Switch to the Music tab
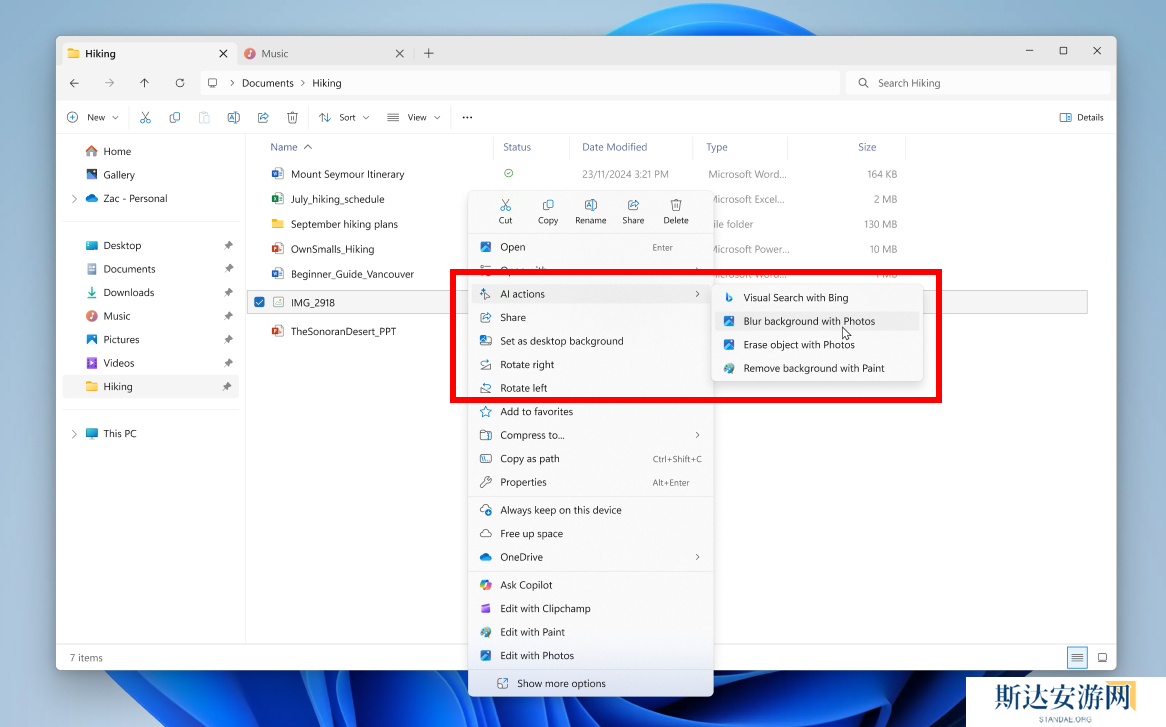The height and width of the screenshot is (727, 1166). [x=275, y=54]
